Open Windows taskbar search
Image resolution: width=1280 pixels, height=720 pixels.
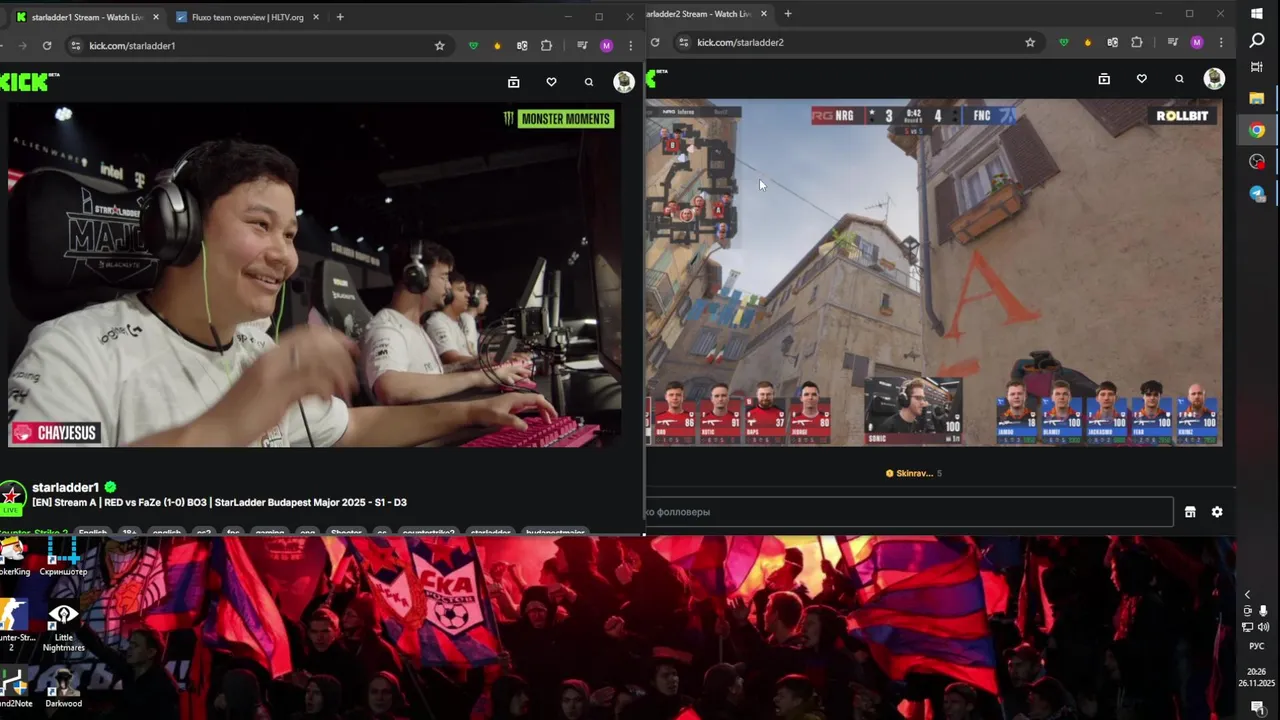1257,40
